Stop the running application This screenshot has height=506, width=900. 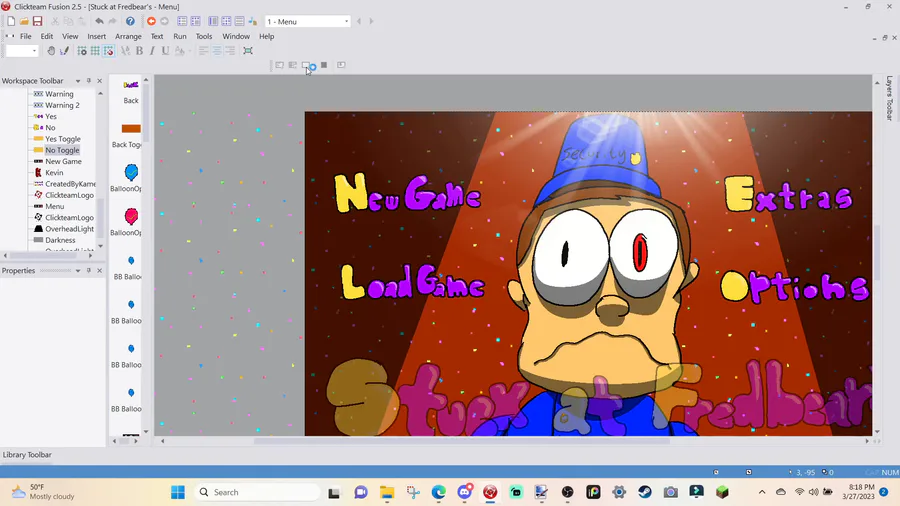pos(324,65)
